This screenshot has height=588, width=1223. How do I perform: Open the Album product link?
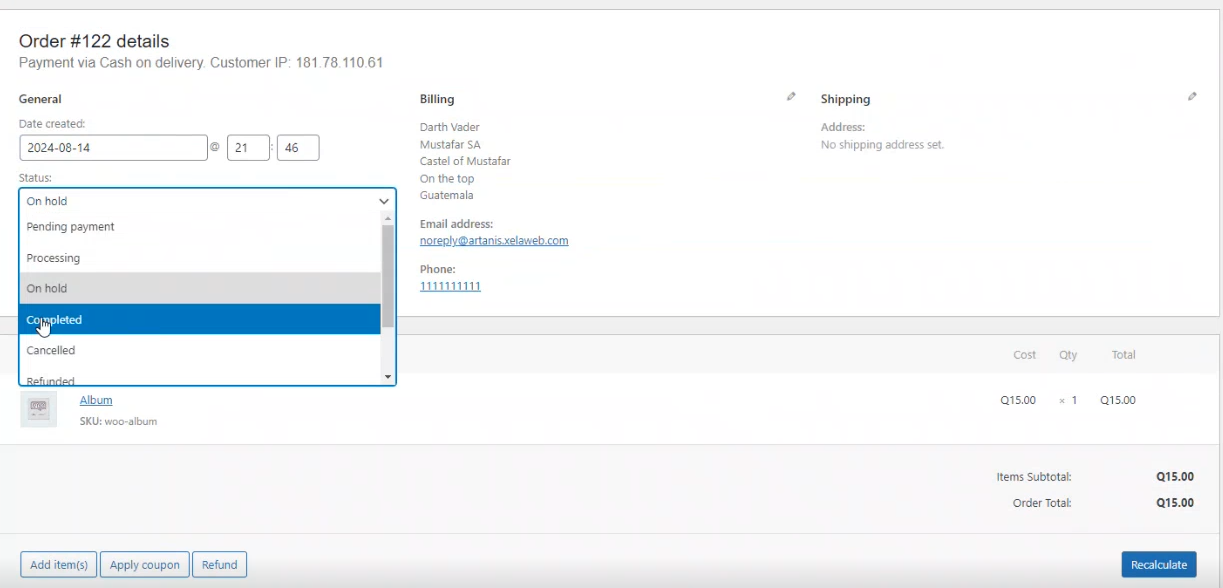click(96, 400)
